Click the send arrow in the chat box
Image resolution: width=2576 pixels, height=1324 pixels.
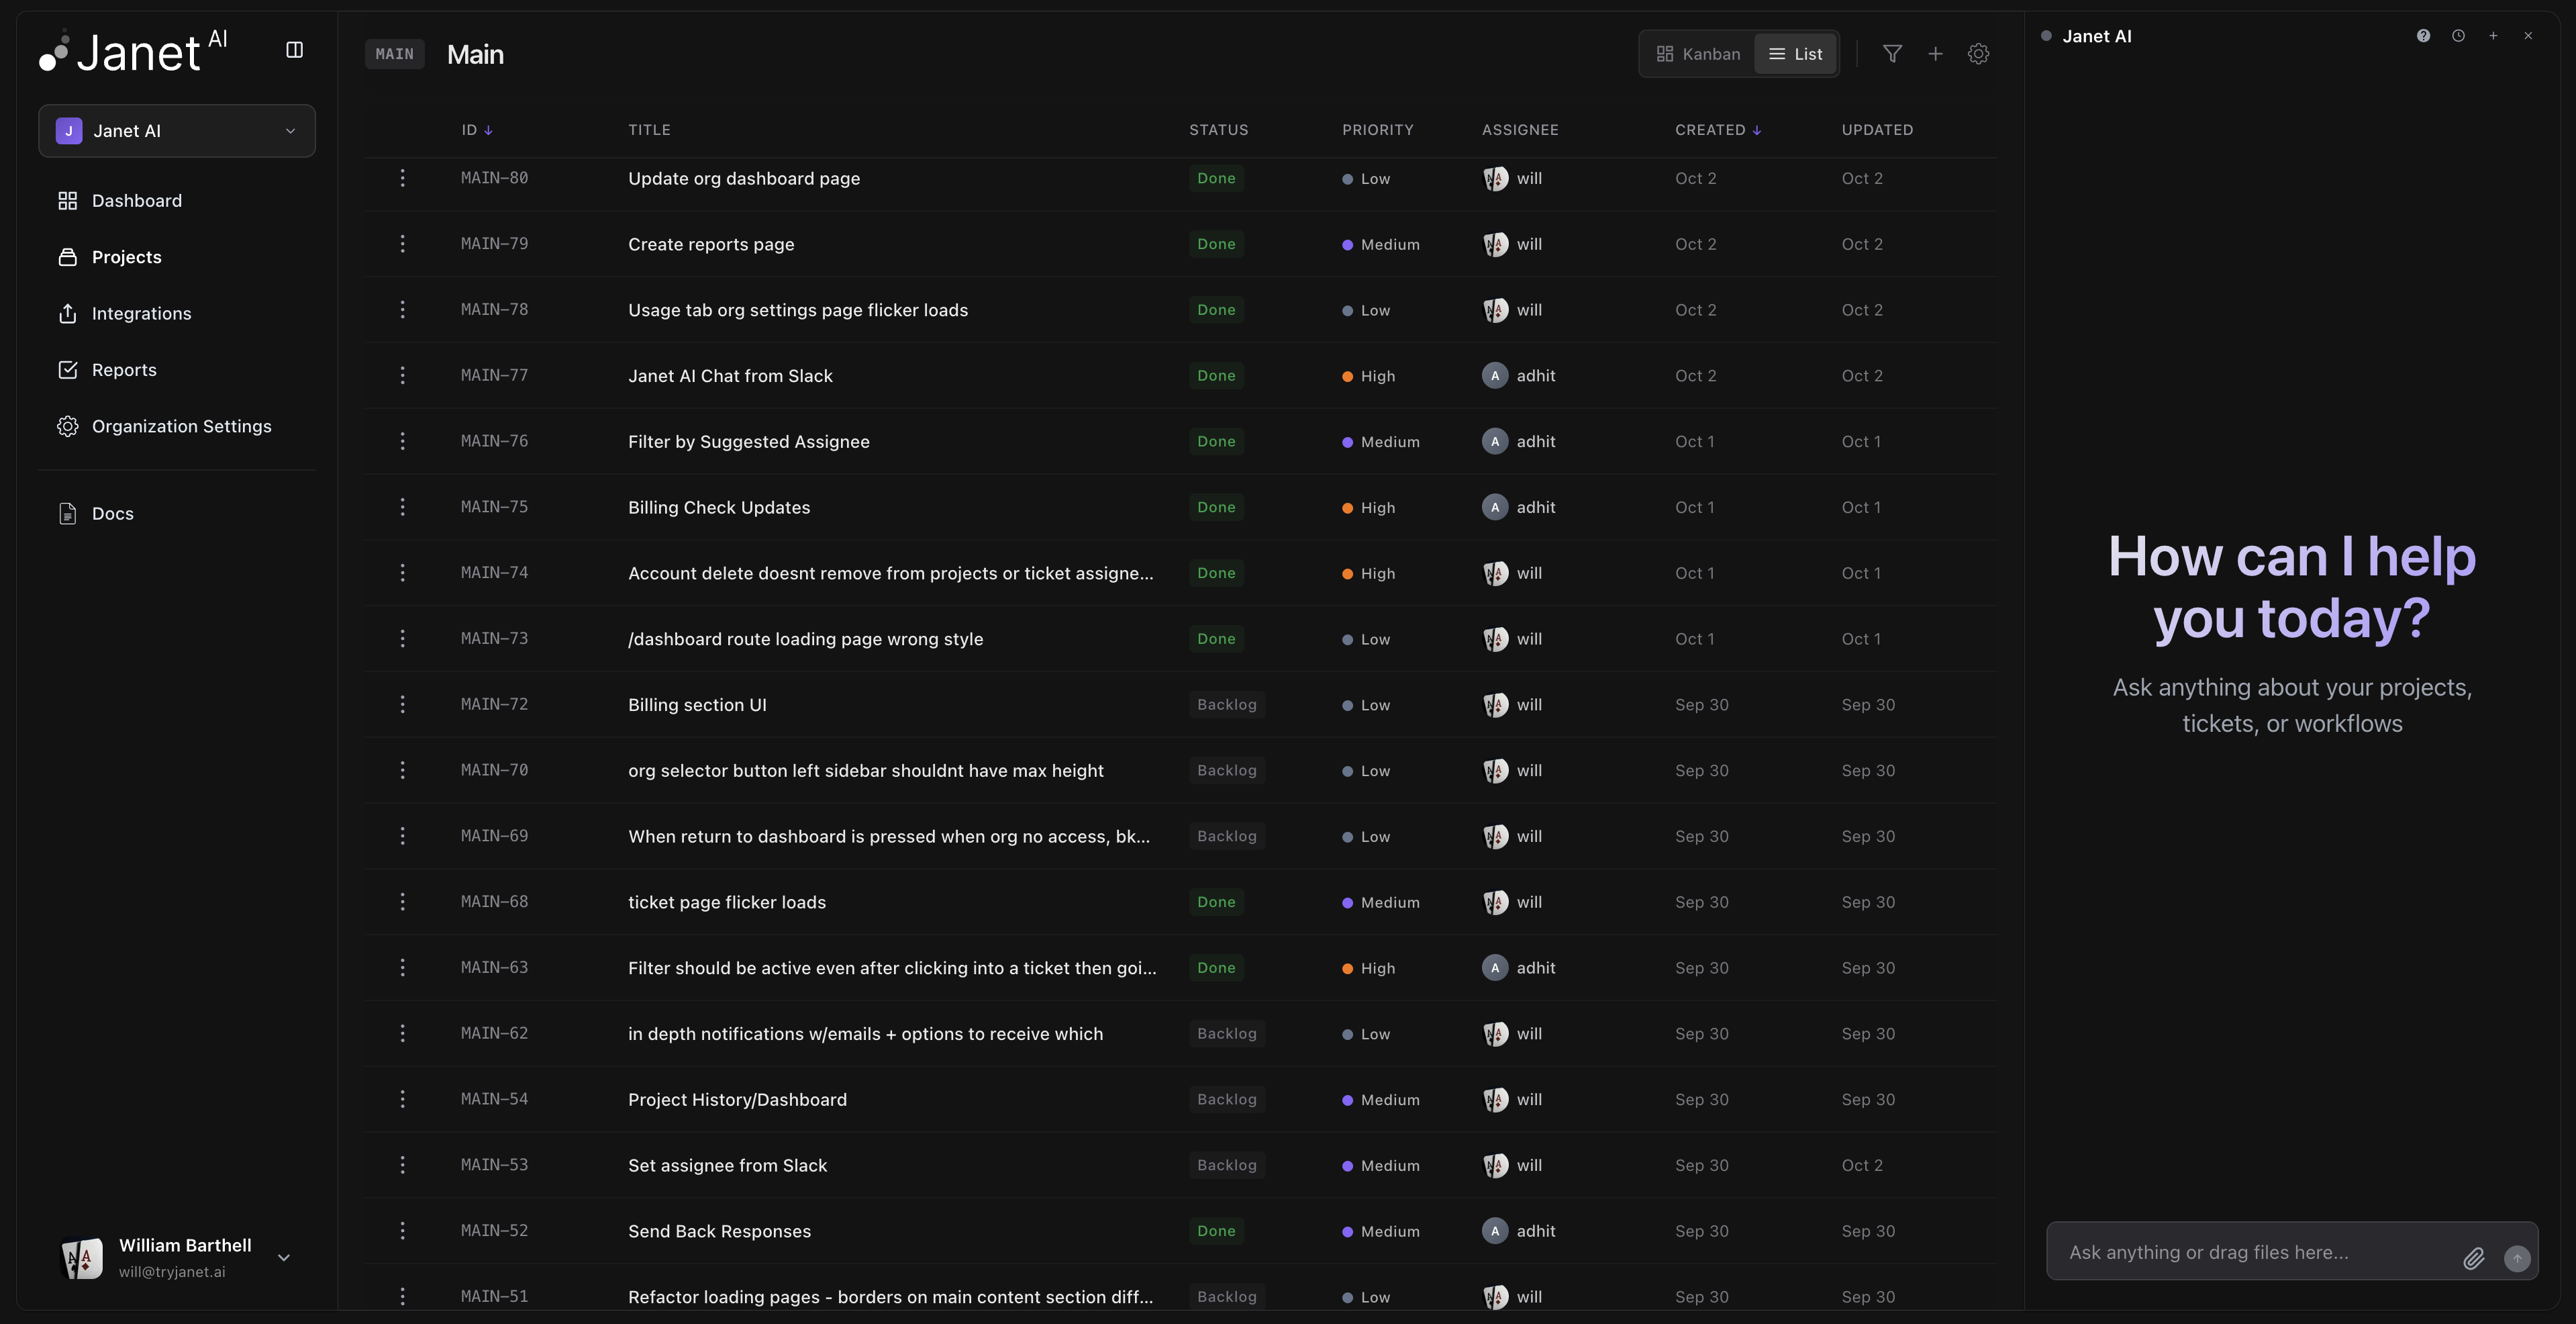pyautogui.click(x=2516, y=1259)
